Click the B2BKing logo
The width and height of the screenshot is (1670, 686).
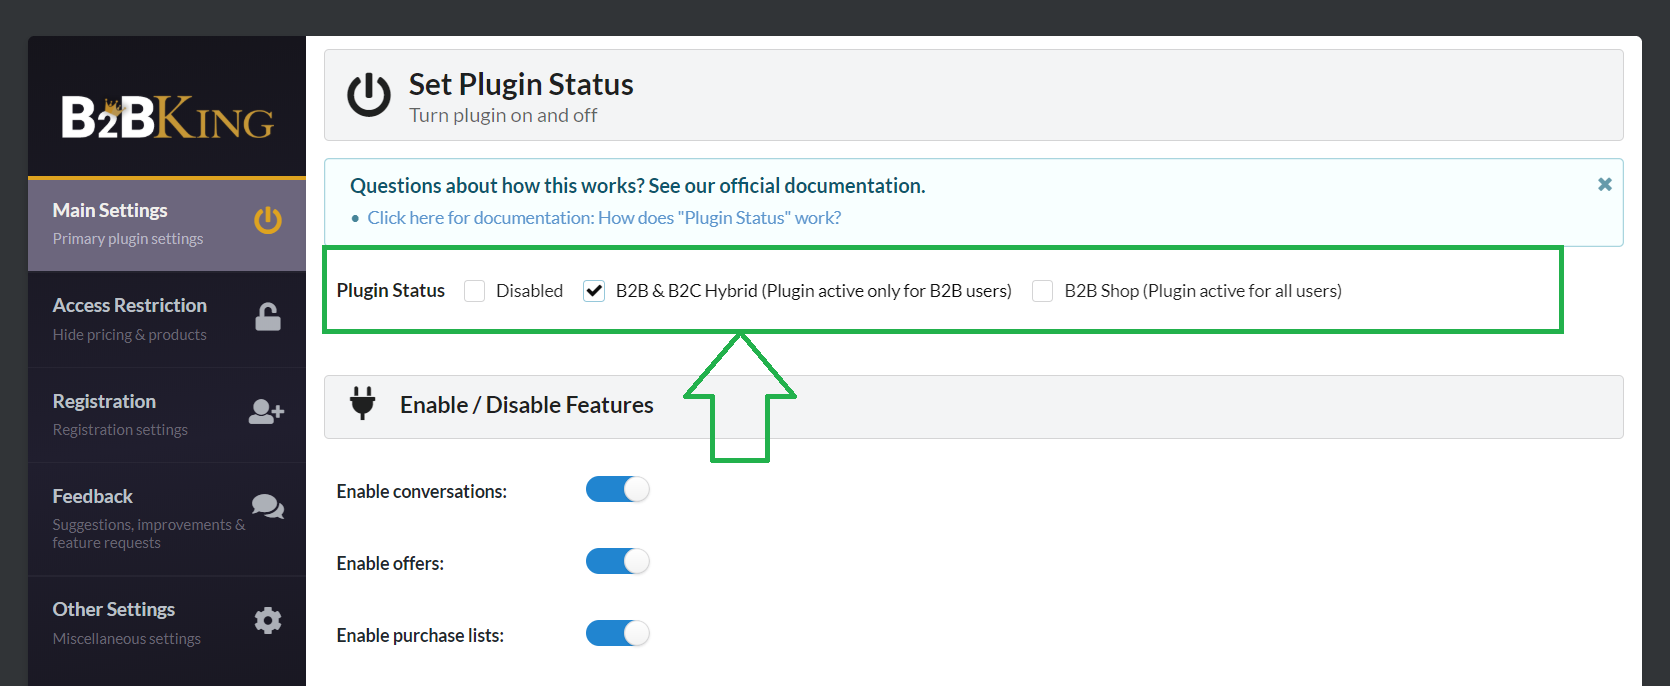pyautogui.click(x=167, y=117)
